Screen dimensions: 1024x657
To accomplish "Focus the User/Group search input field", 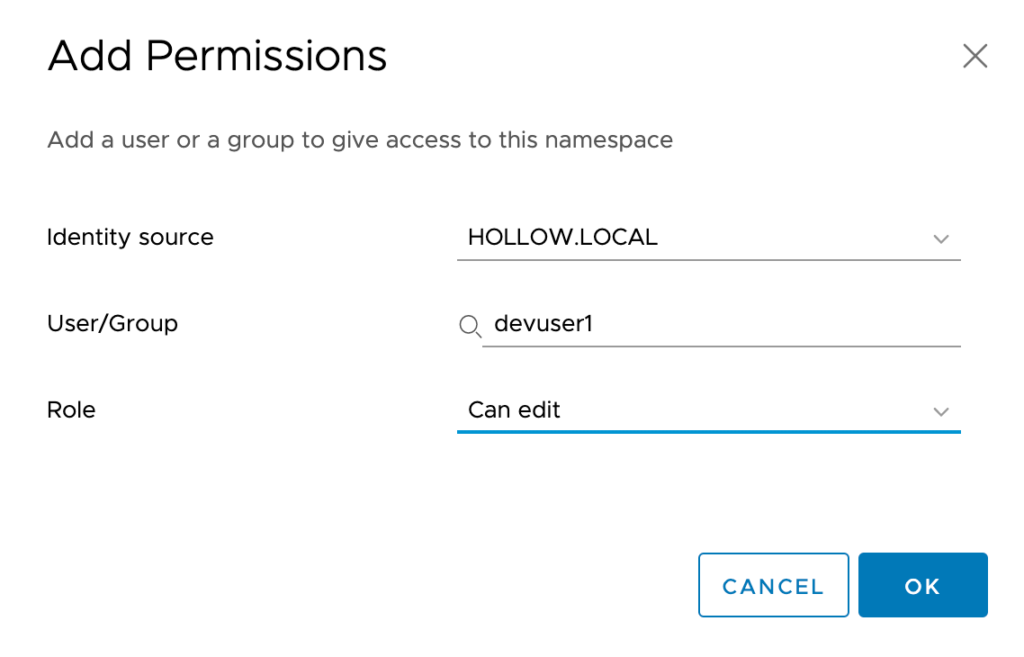I will [x=720, y=325].
